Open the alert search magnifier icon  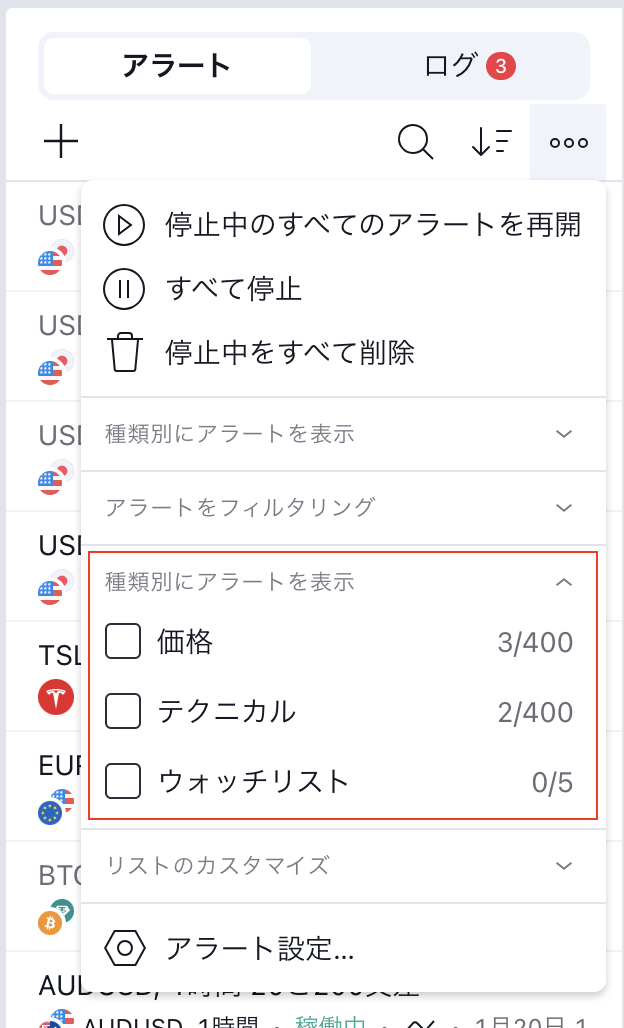coord(415,142)
